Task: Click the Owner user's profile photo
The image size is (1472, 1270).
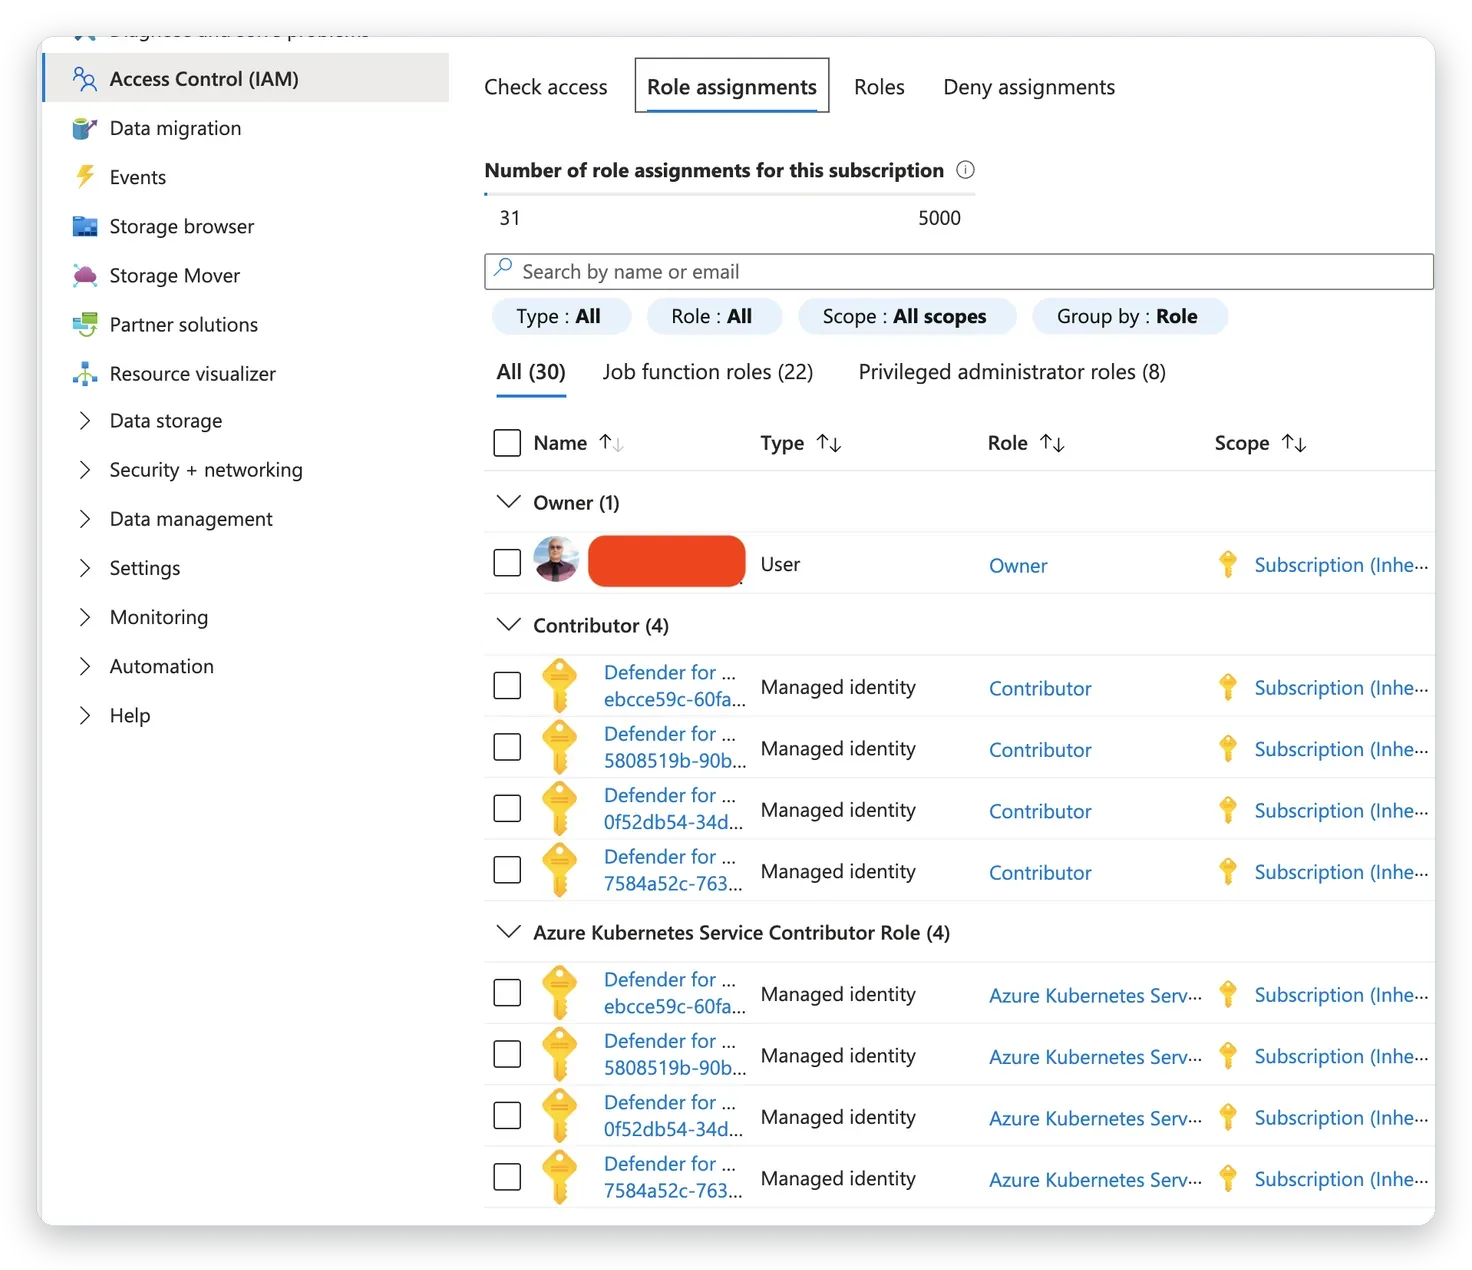Action: click(556, 559)
